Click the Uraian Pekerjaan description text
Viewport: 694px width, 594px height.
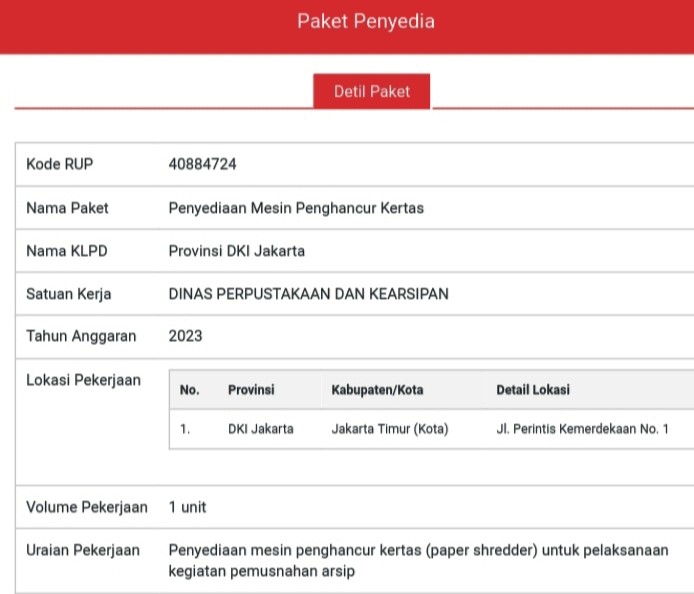coord(418,561)
